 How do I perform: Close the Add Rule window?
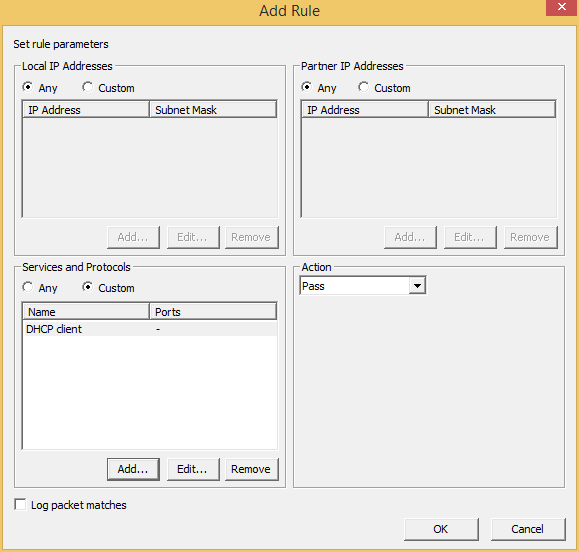[562, 7]
